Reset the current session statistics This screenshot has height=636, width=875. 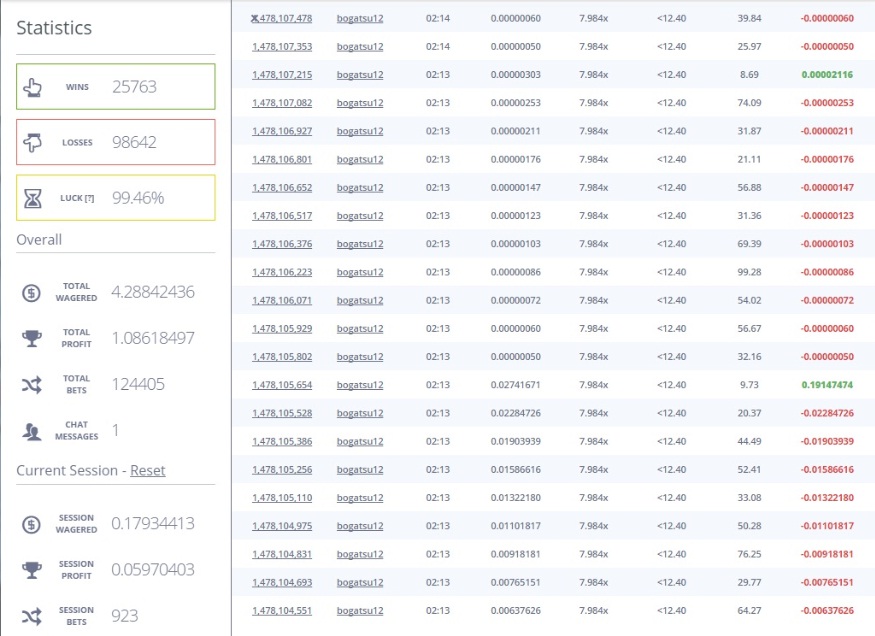pos(148,470)
